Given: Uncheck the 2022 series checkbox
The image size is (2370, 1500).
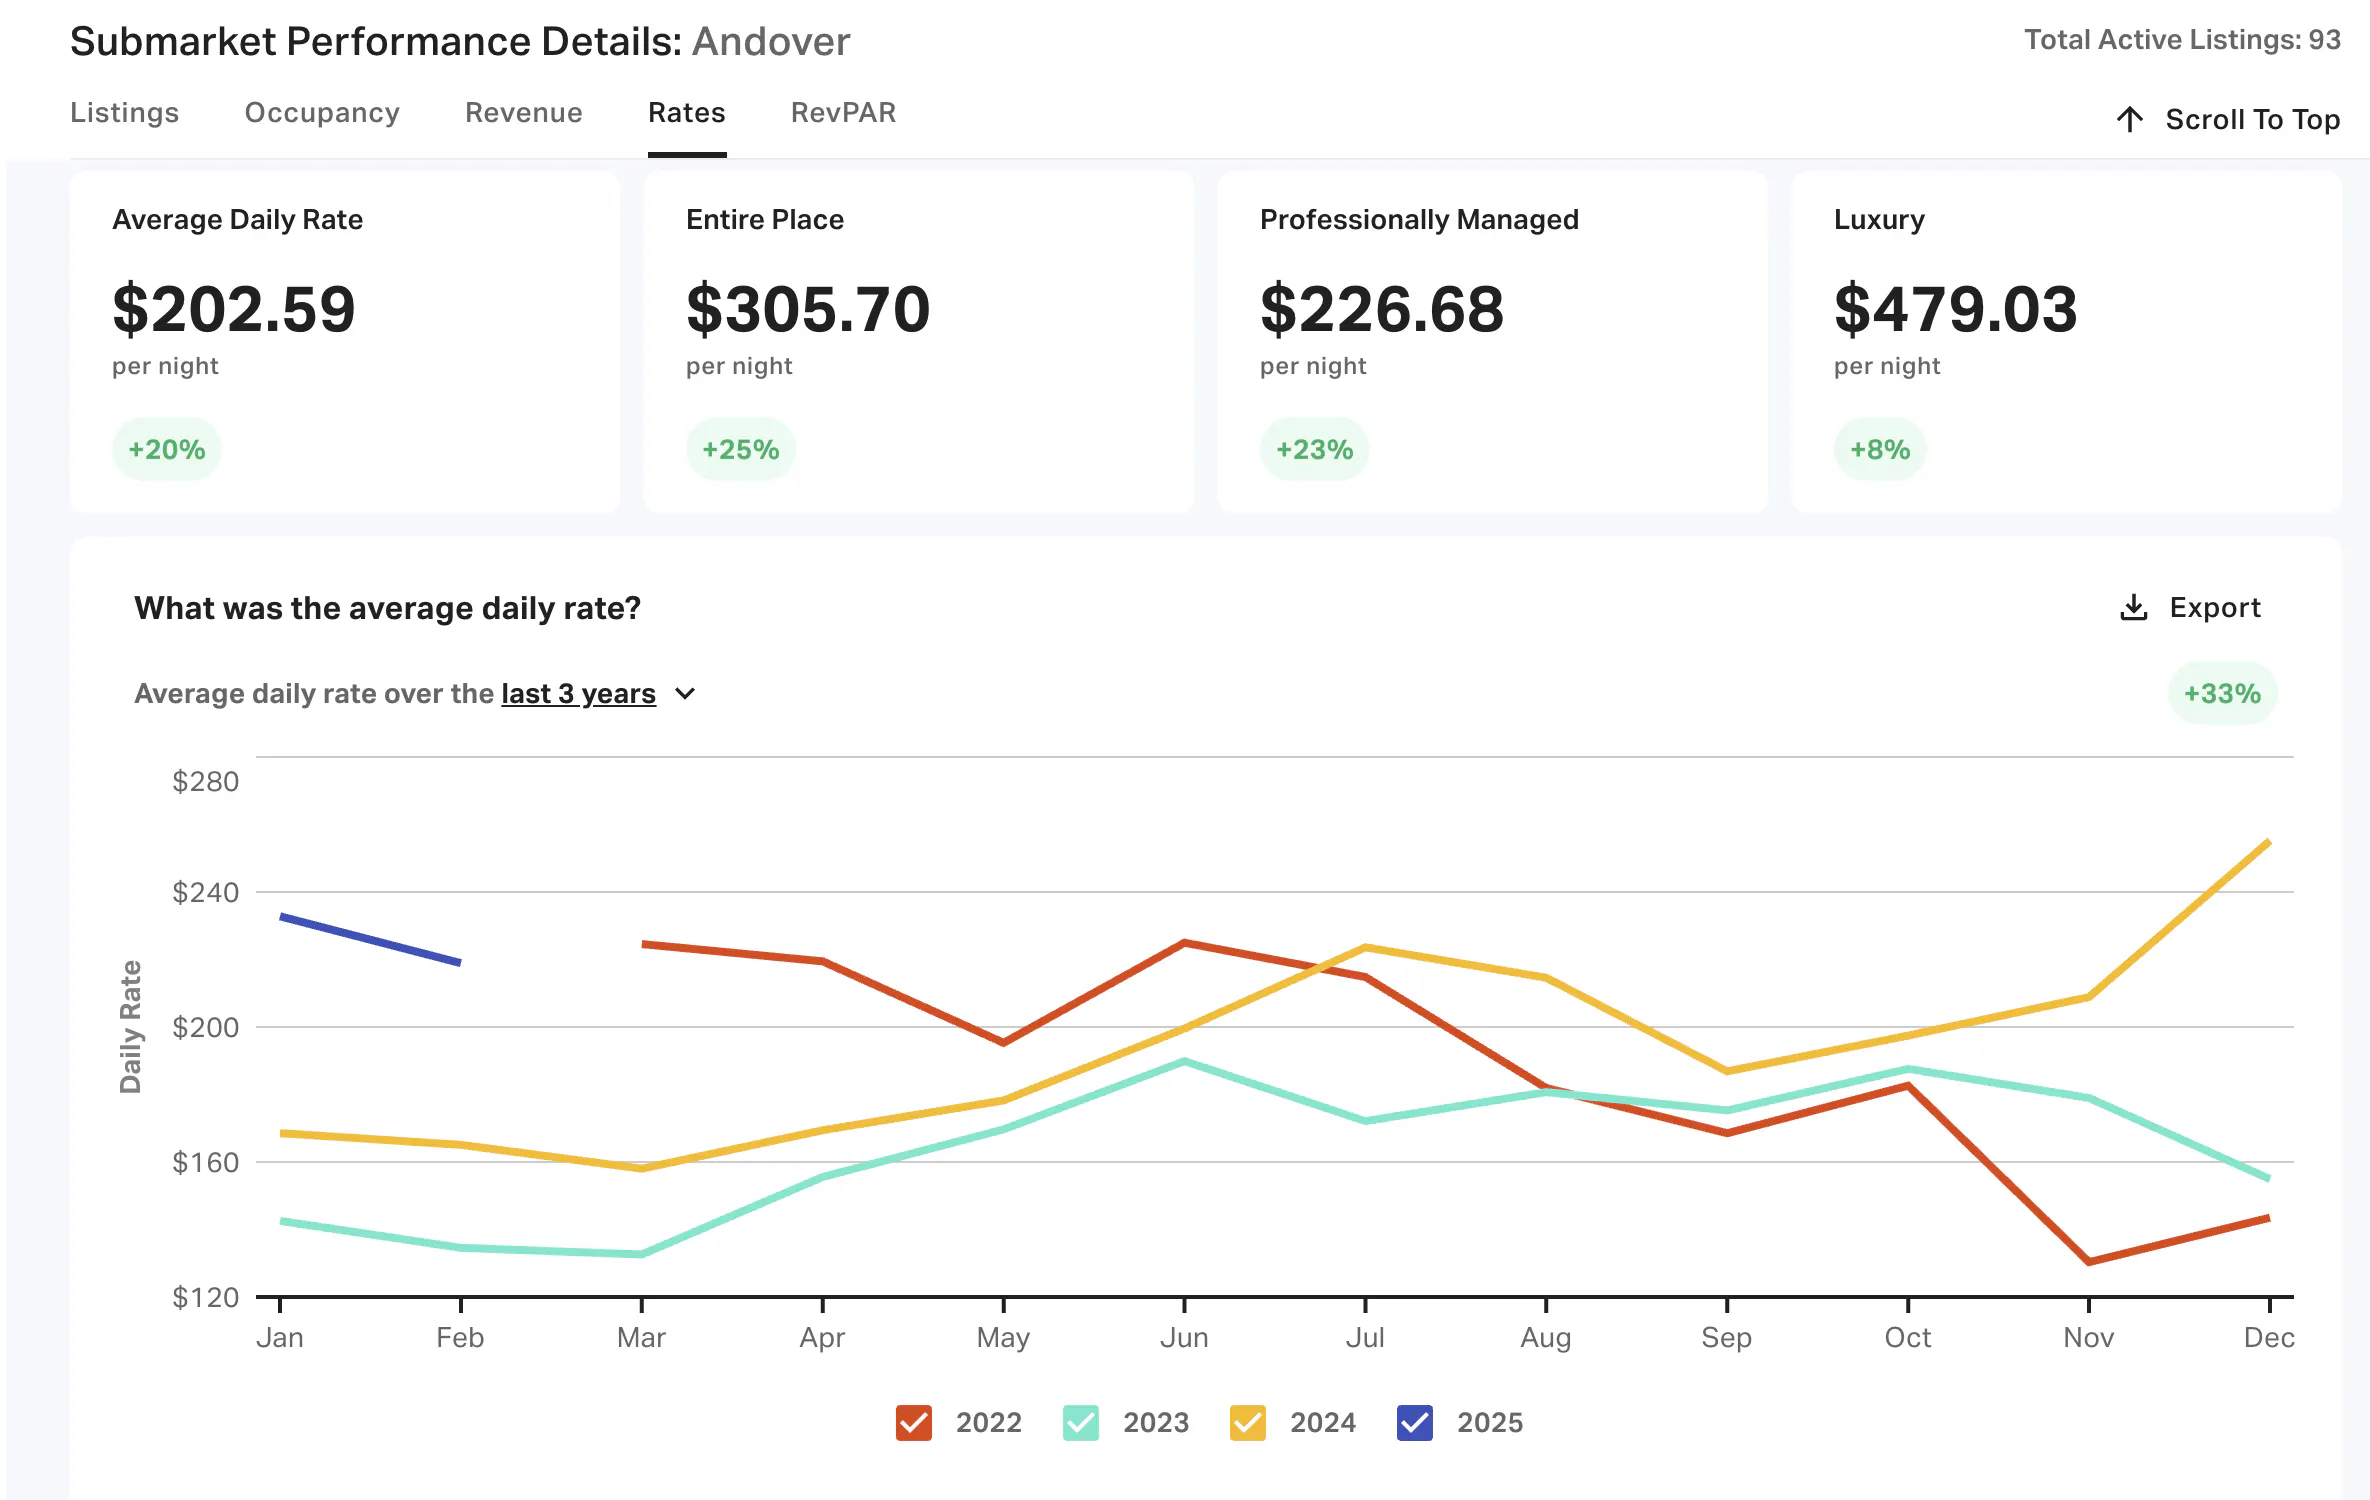Looking at the screenshot, I should (x=914, y=1422).
